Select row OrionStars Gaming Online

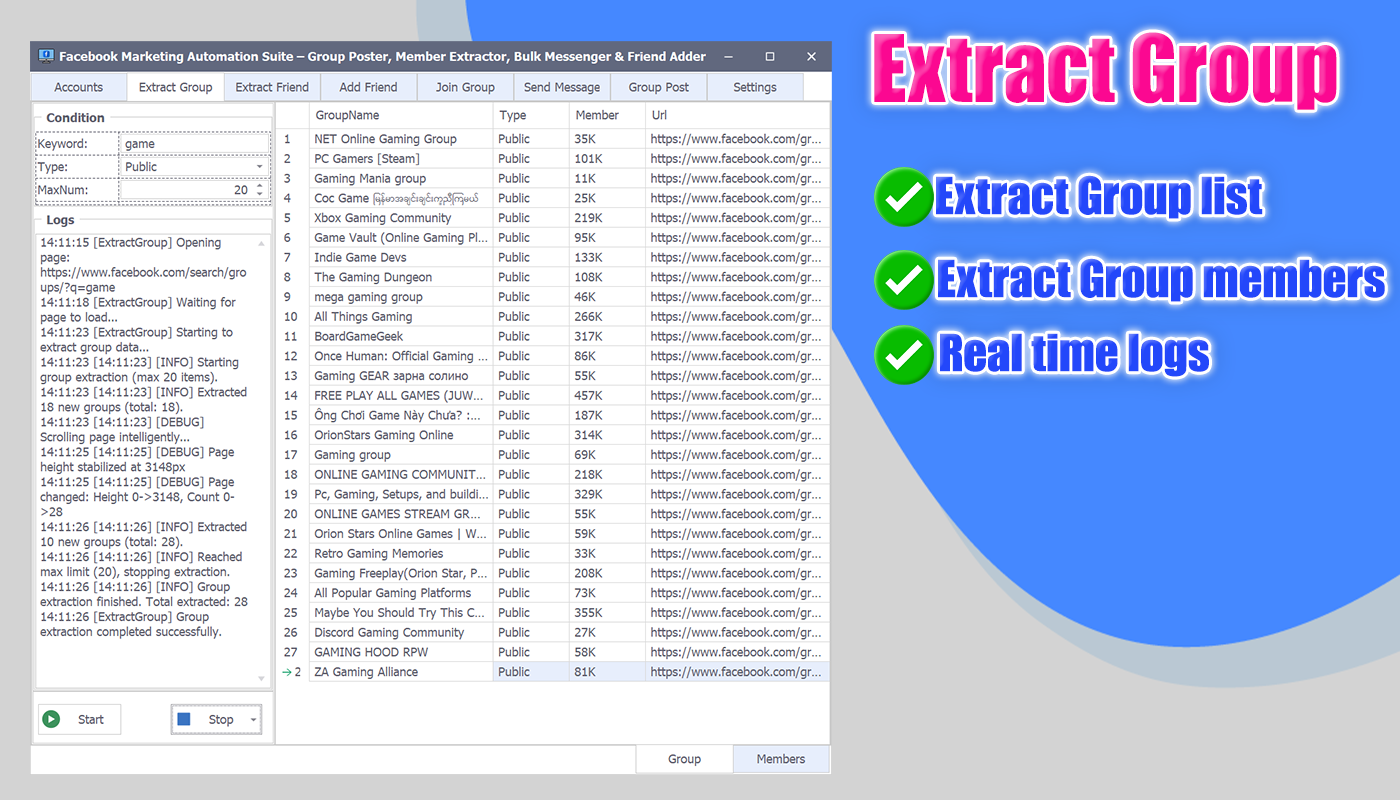click(554, 435)
